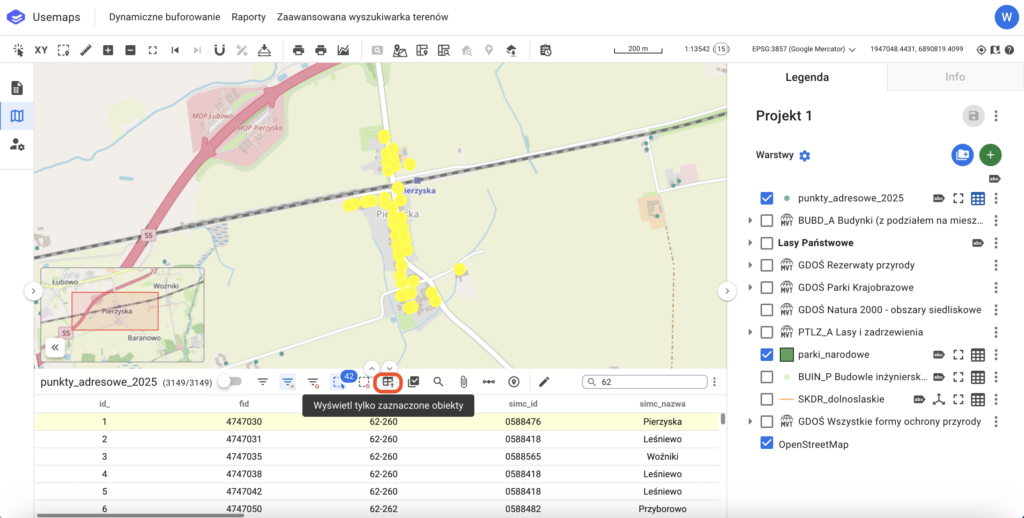This screenshot has height=518, width=1024.
Task: Open the Raporty menu
Action: (248, 17)
